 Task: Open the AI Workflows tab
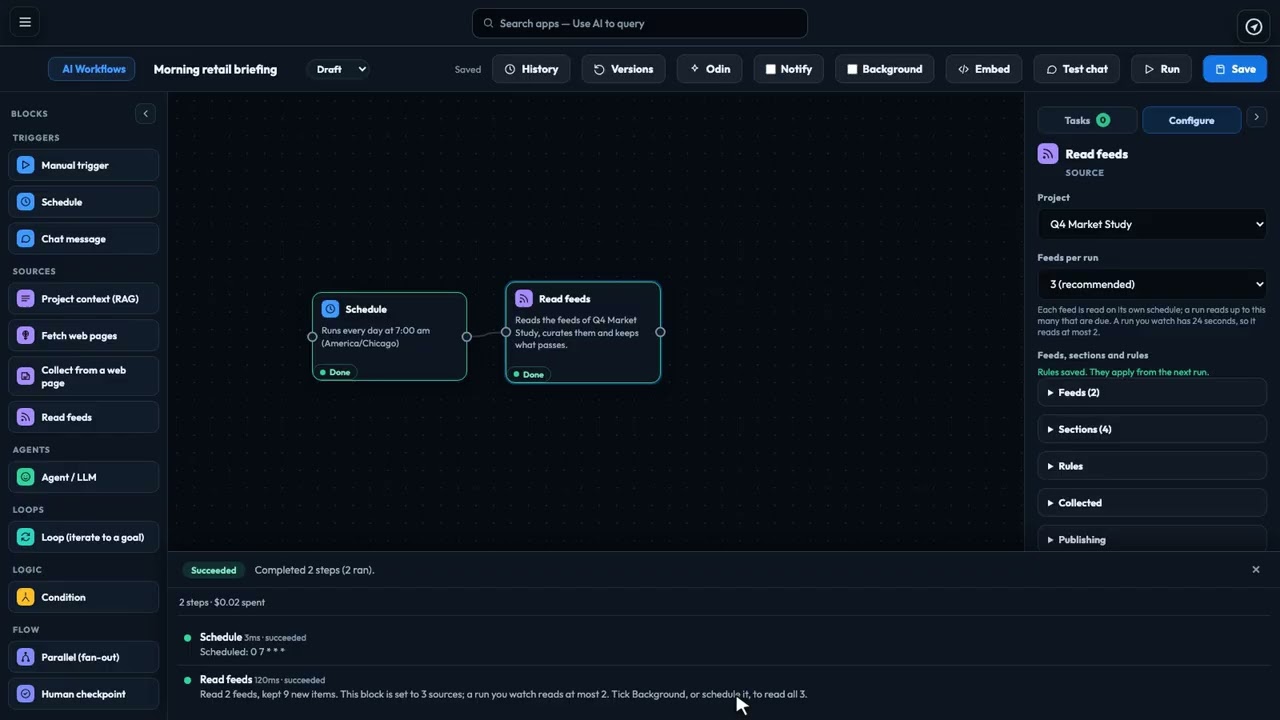pos(92,69)
